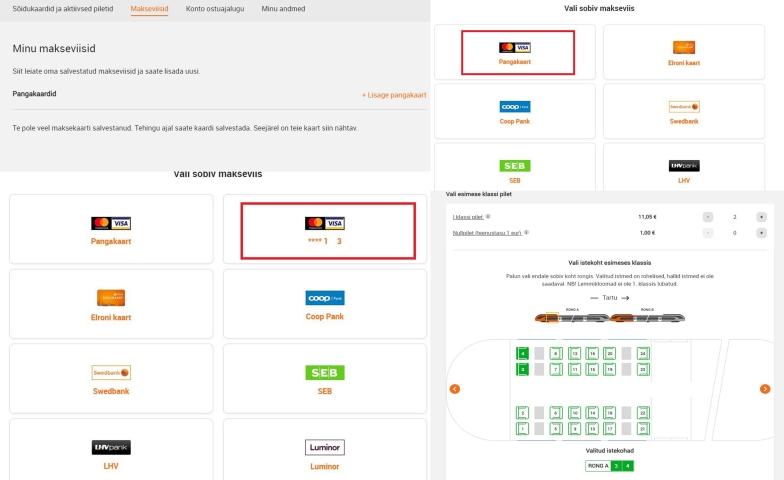Viewport: 784px width, 480px height.
Task: Show next carriage with orange right arrow
Action: click(764, 389)
